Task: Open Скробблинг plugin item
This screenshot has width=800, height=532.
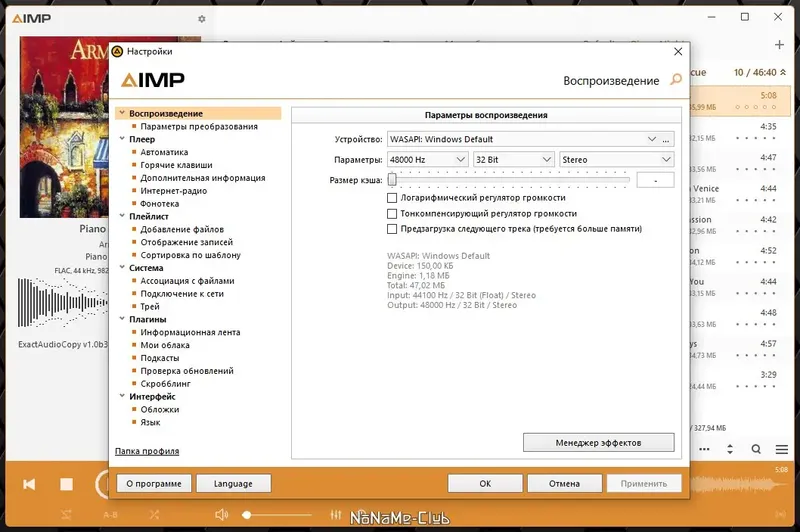Action: pos(166,384)
